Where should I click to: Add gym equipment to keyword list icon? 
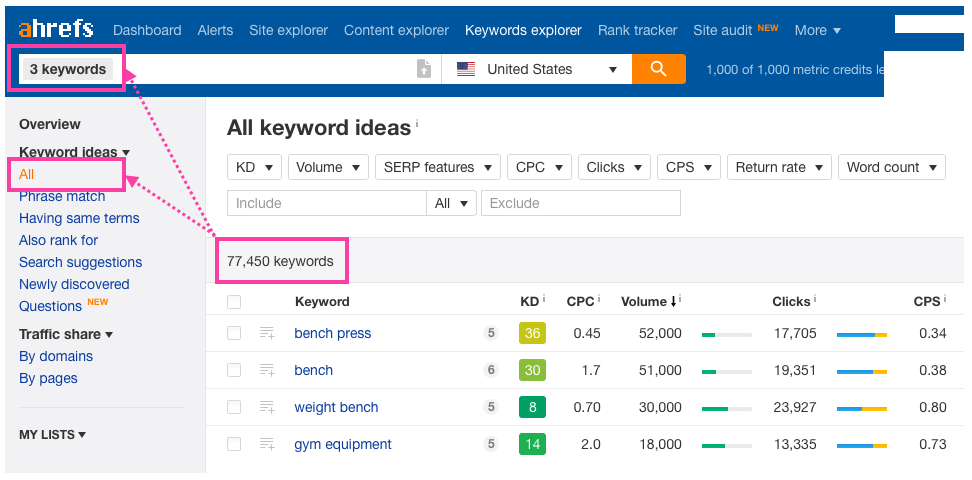[x=267, y=445]
